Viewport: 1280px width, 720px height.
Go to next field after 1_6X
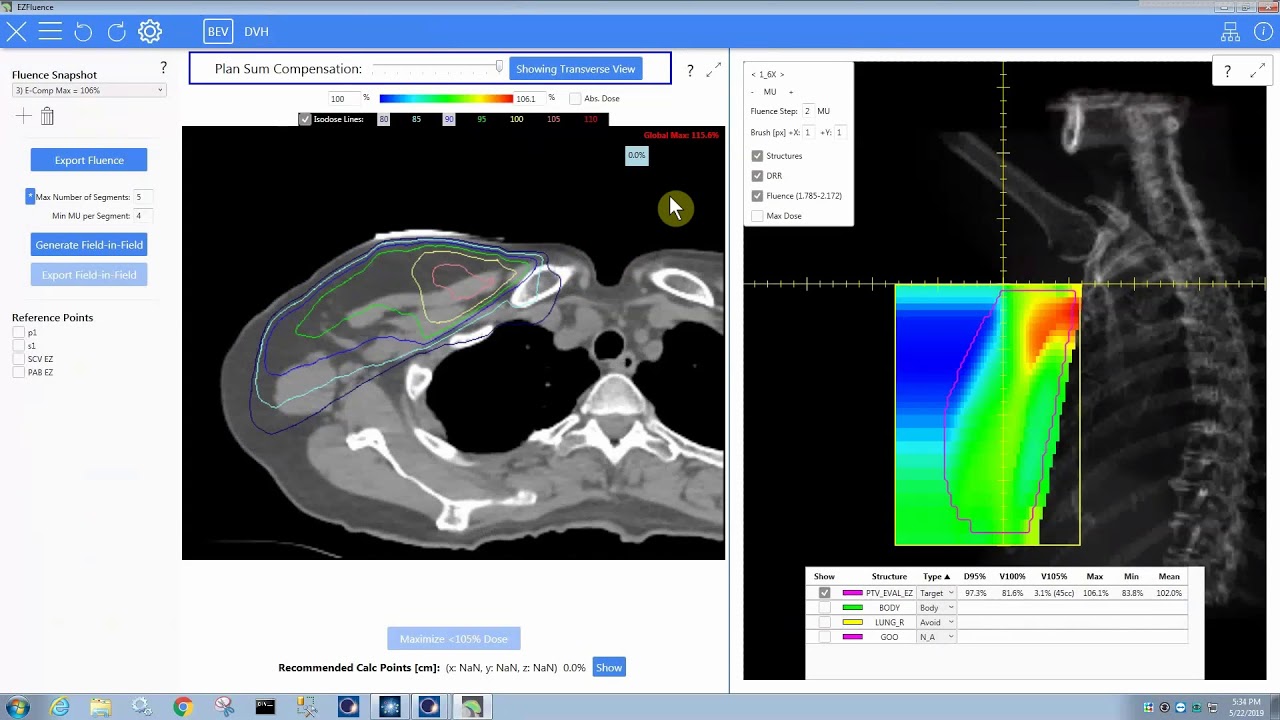click(782, 74)
